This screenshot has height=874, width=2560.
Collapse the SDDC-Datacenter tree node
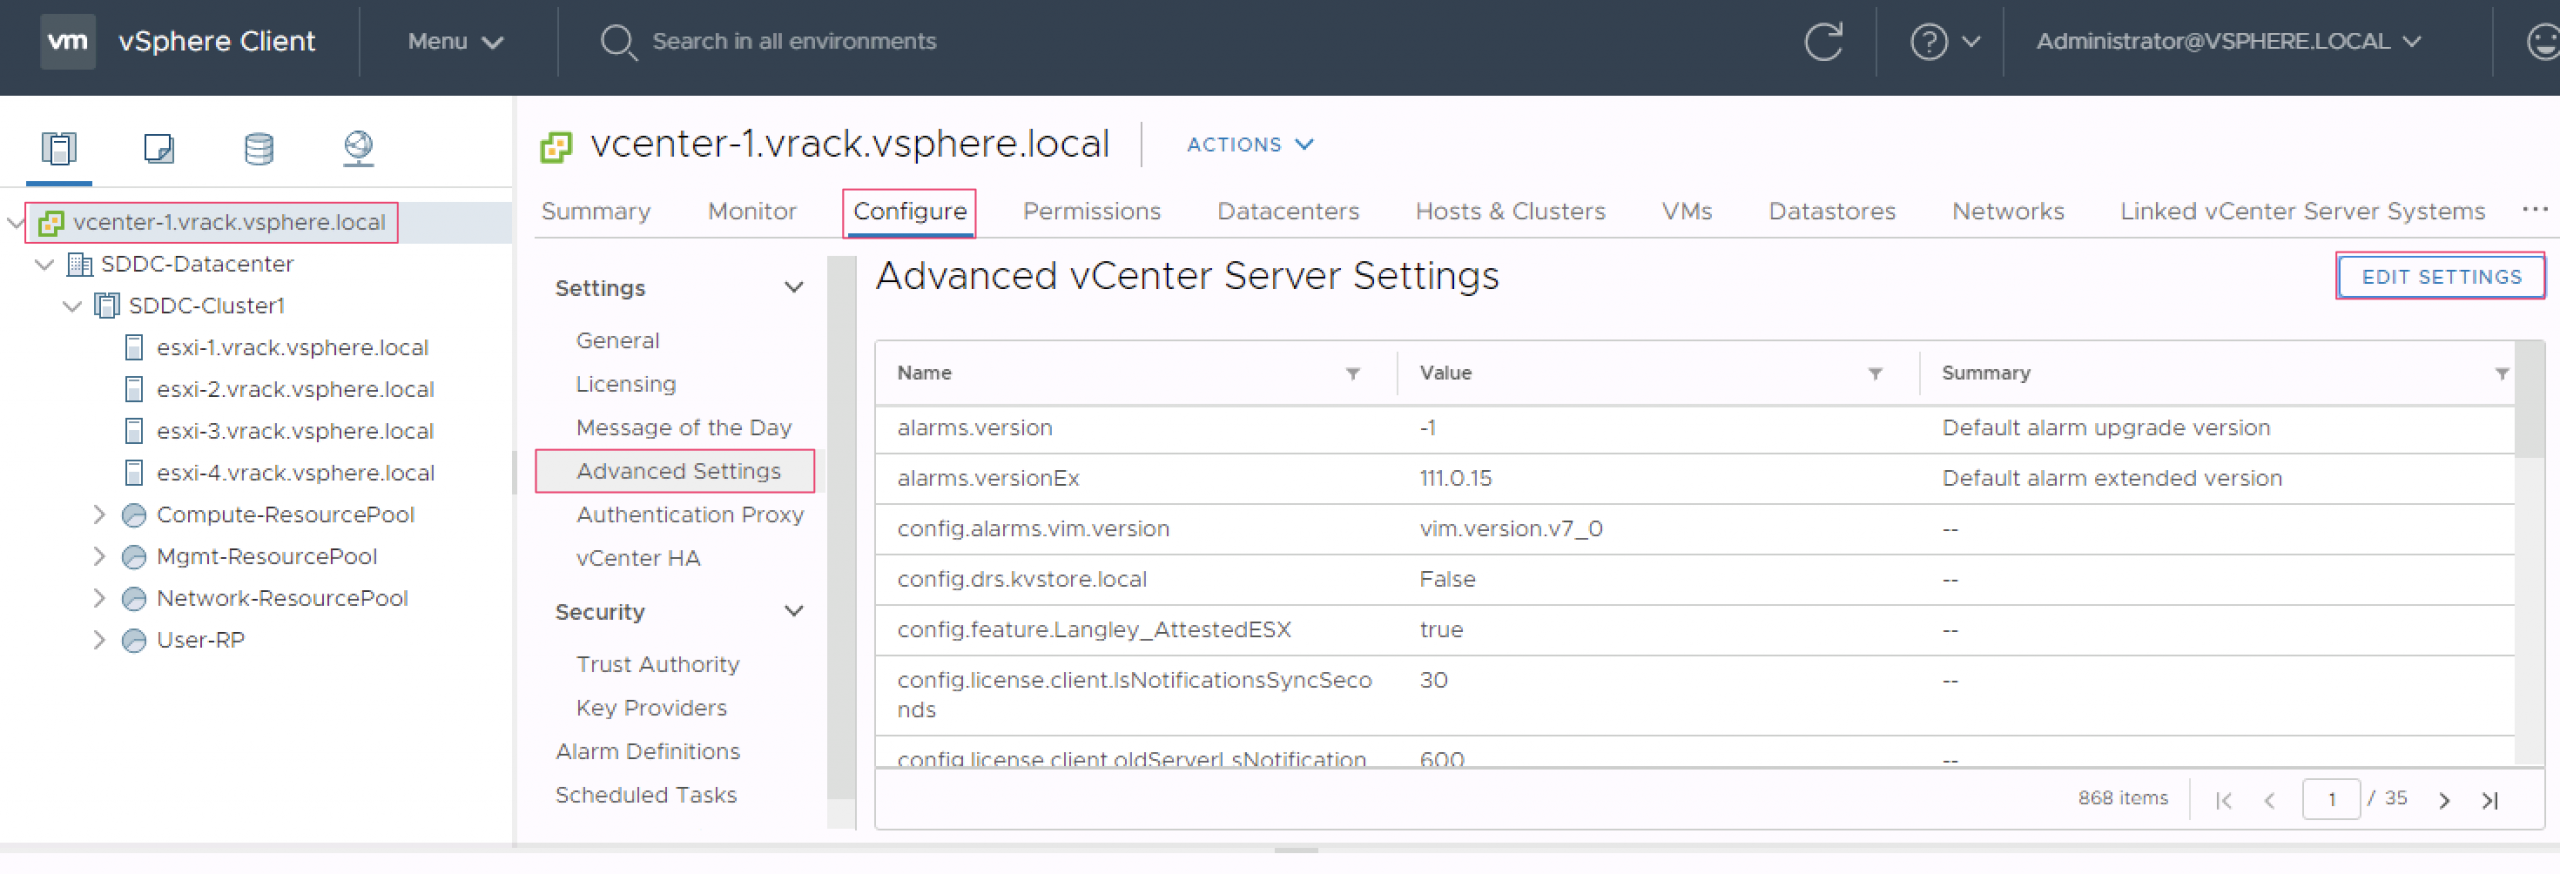[x=44, y=264]
